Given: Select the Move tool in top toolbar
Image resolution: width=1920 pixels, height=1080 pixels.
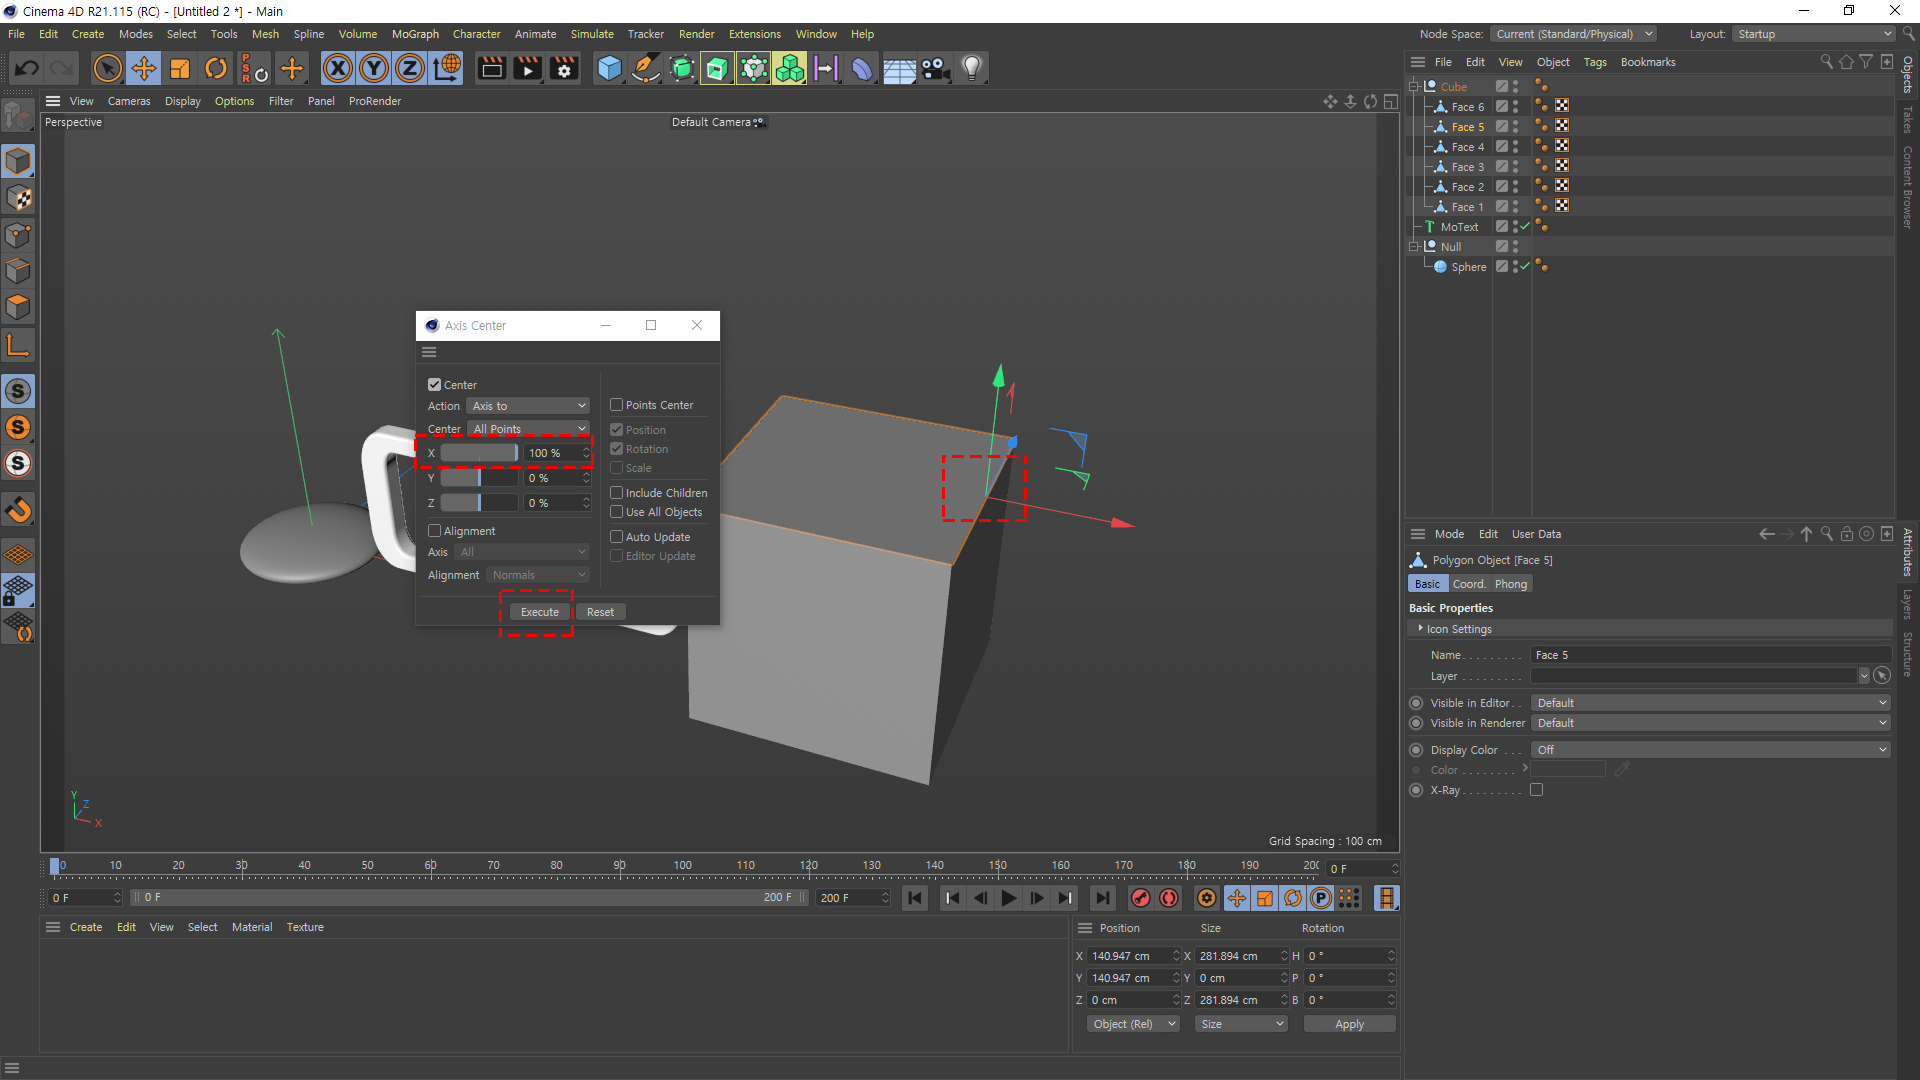Looking at the screenshot, I should [144, 68].
